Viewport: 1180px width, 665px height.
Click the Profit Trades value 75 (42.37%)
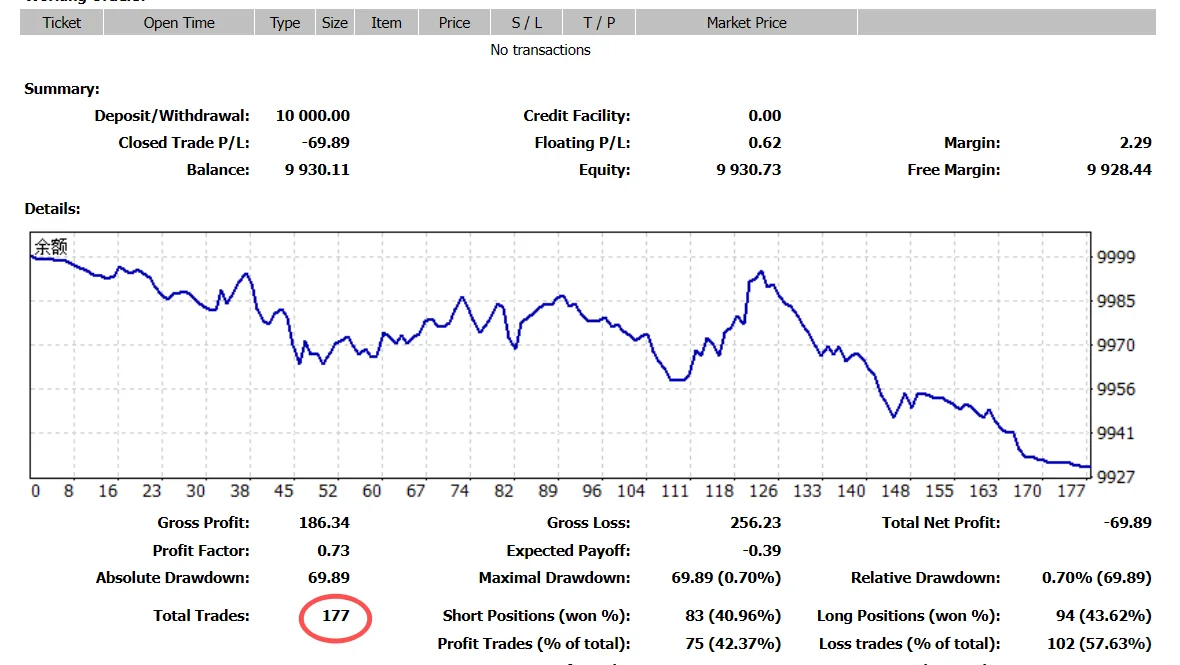pyautogui.click(x=733, y=644)
